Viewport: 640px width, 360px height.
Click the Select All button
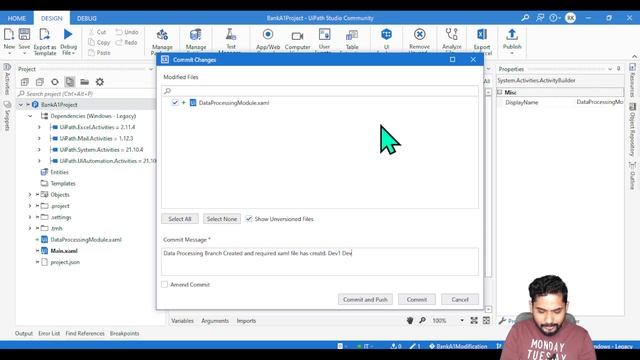pyautogui.click(x=180, y=219)
